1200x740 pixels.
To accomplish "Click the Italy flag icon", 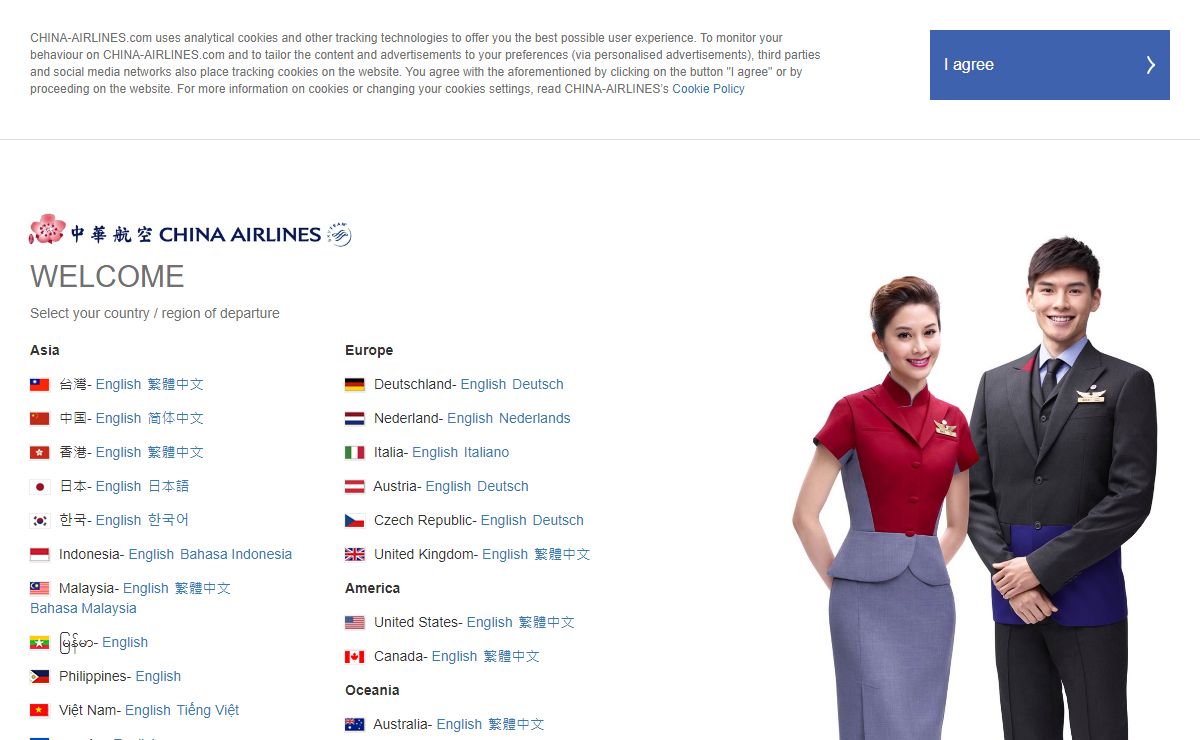I will coord(355,452).
